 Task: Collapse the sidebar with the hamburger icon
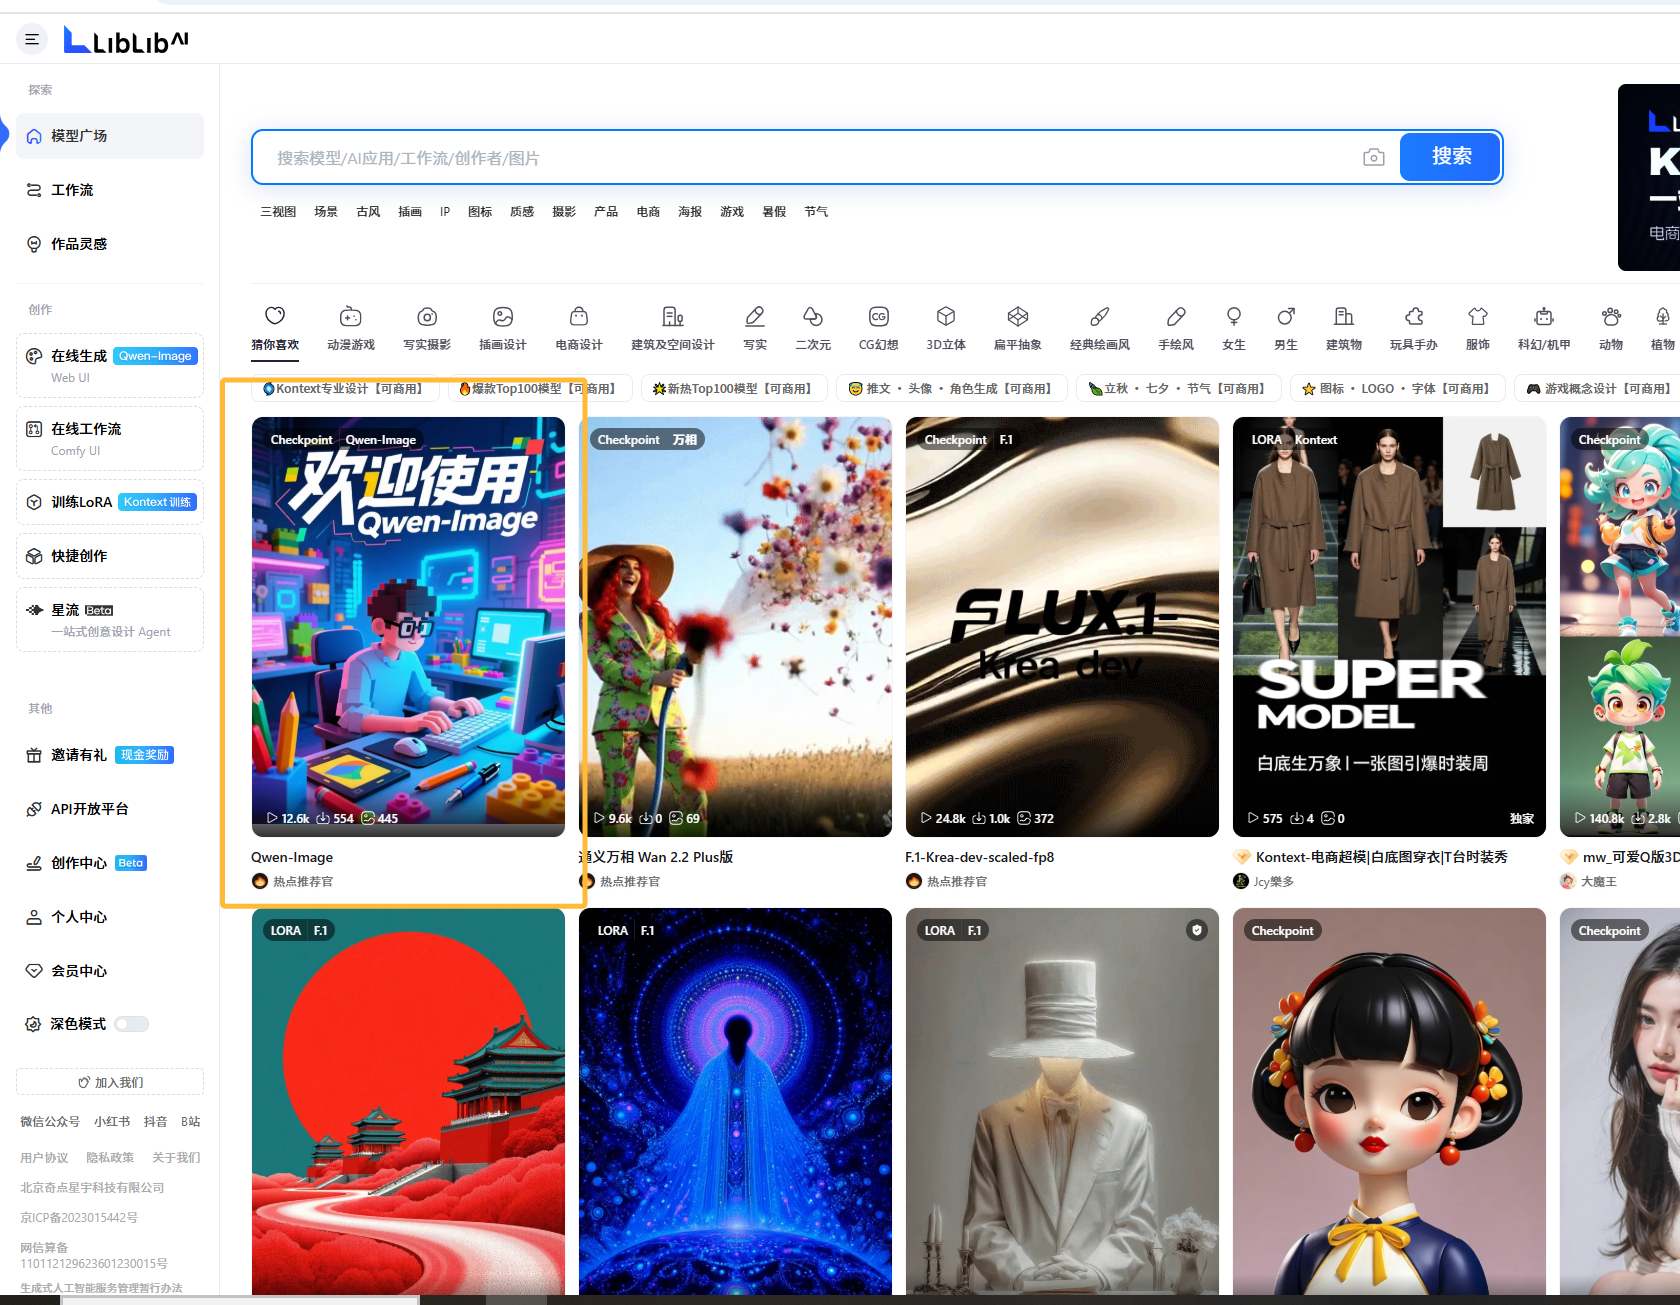pos(32,39)
